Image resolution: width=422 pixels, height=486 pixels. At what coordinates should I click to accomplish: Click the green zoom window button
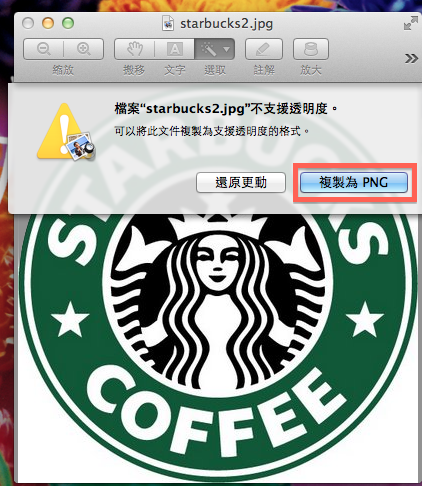click(x=68, y=23)
